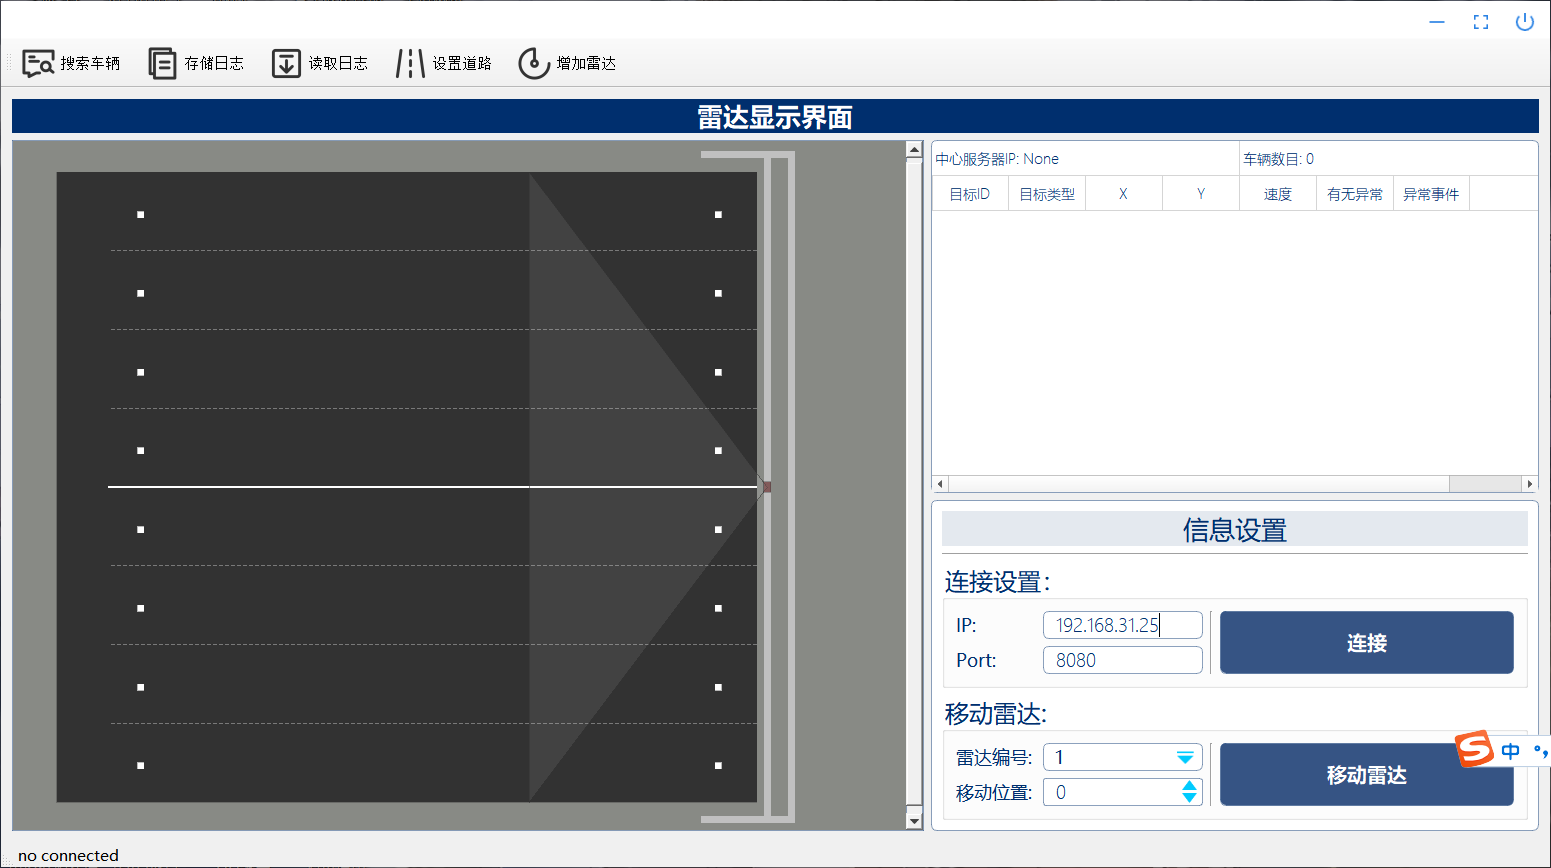
Task: Click the IP address input field
Action: pos(1122,625)
